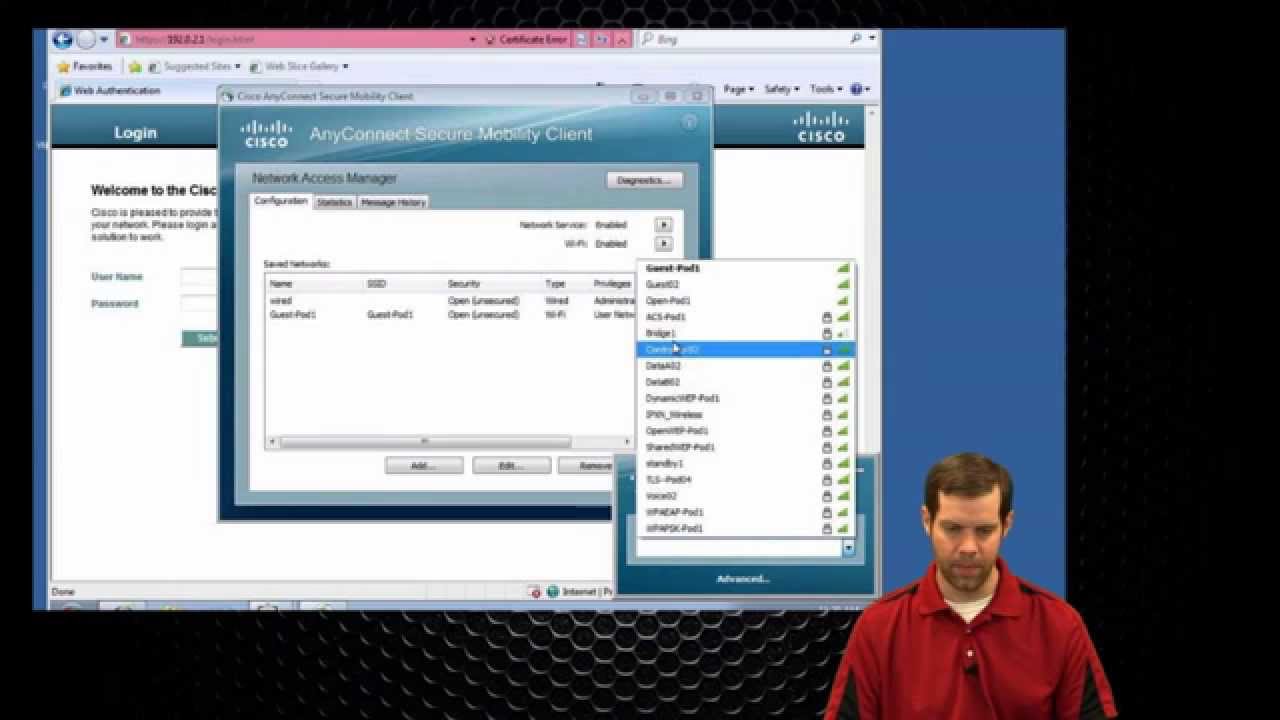
Task: Select ACS-Pod1 in the network dropdown list
Action: [745, 317]
